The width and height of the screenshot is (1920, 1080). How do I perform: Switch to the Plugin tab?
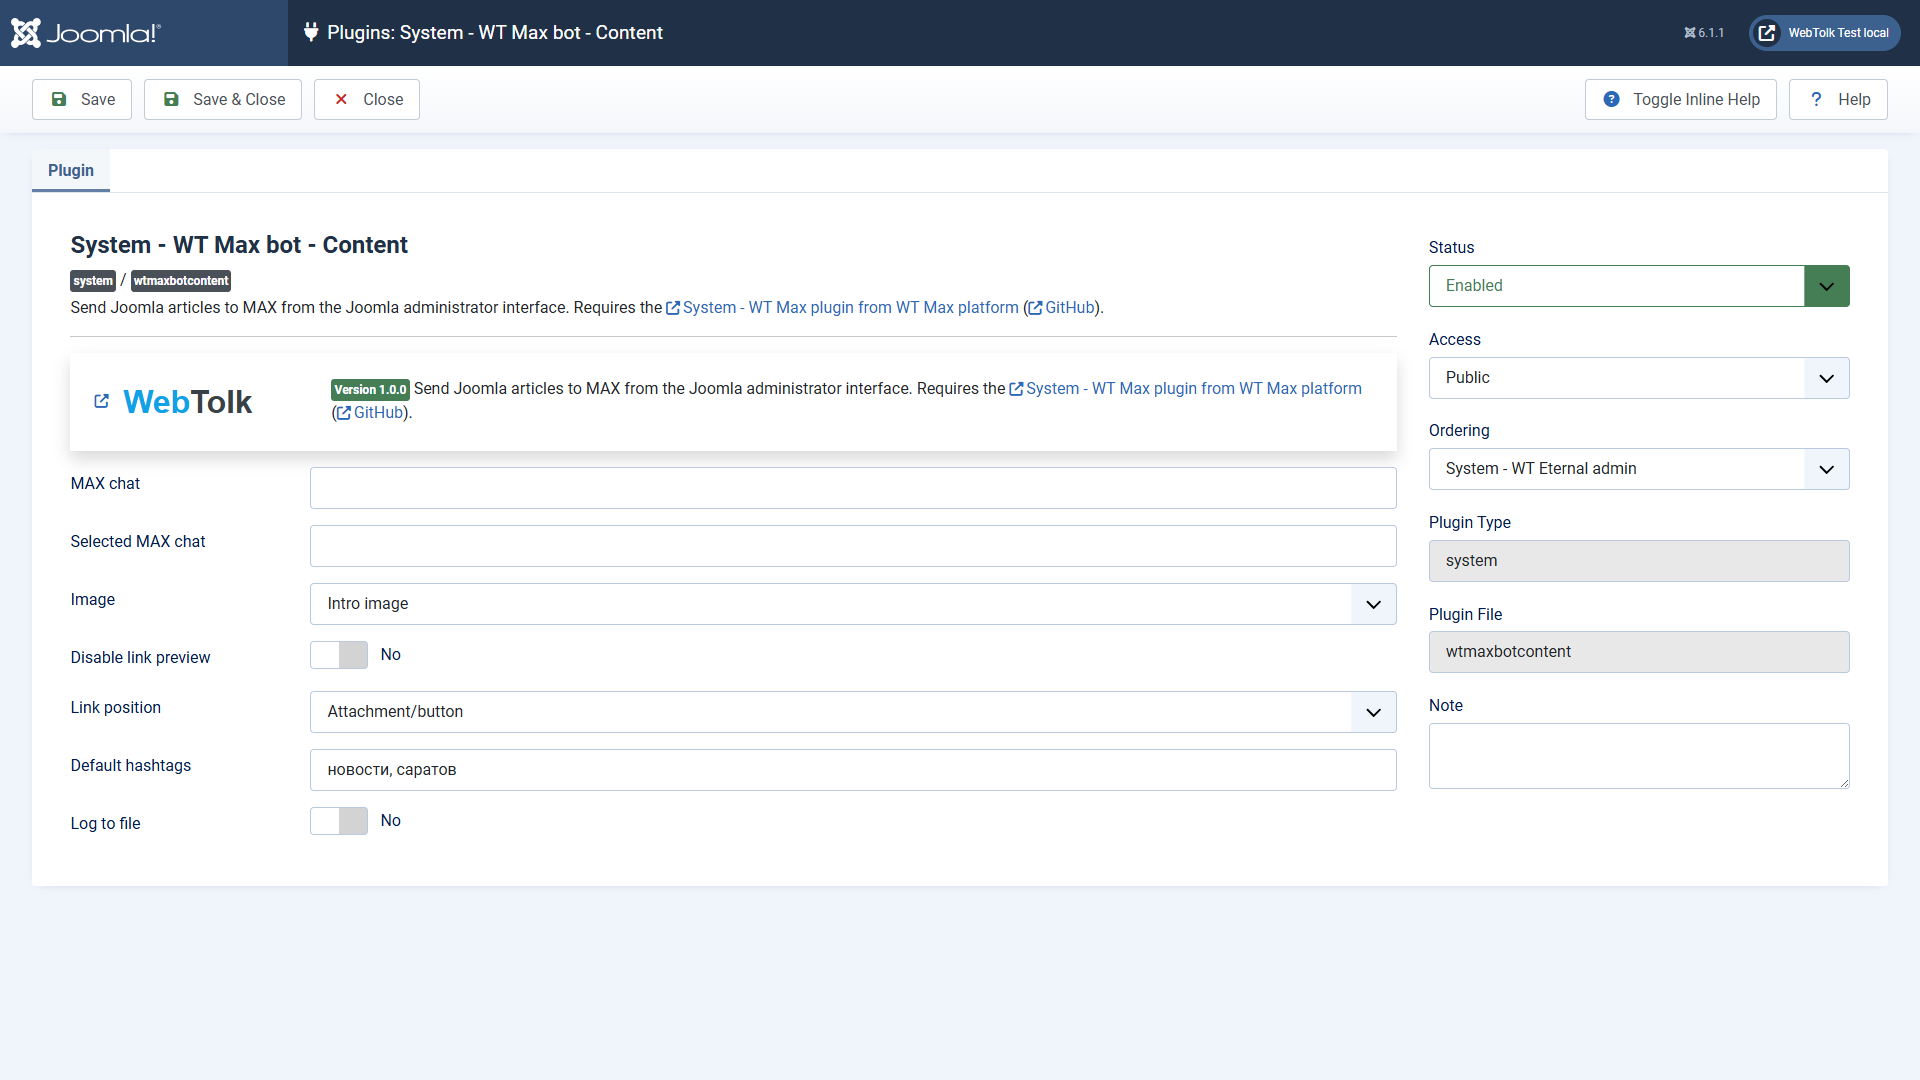pyautogui.click(x=71, y=171)
